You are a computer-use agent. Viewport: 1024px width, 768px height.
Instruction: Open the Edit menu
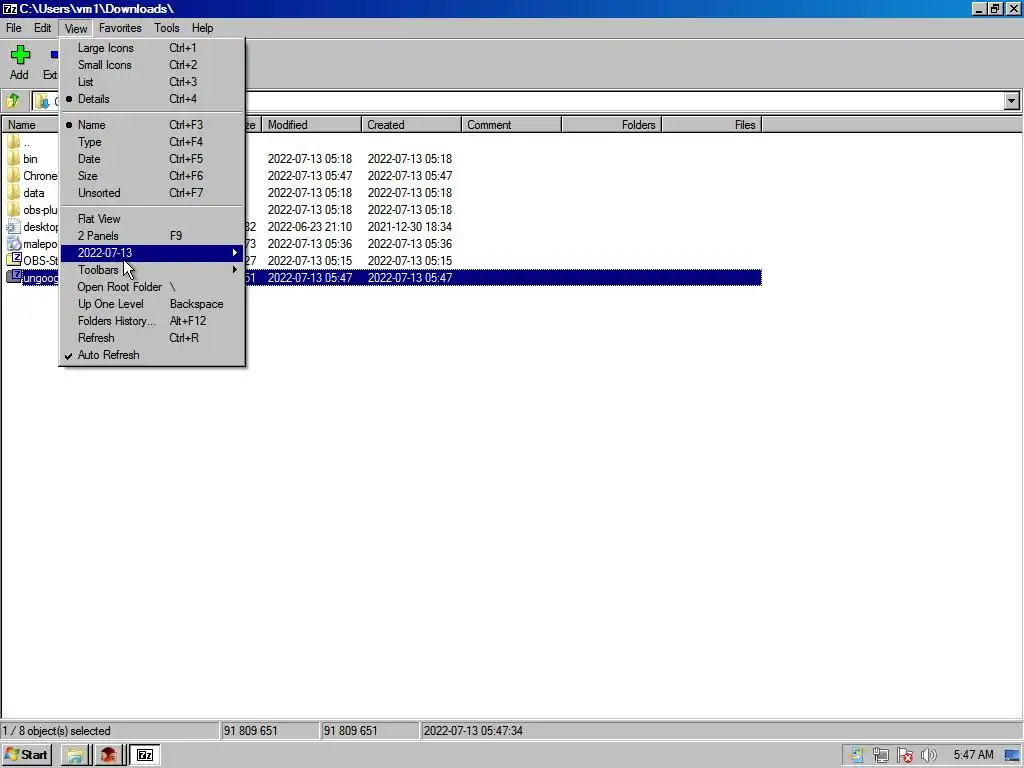point(42,28)
